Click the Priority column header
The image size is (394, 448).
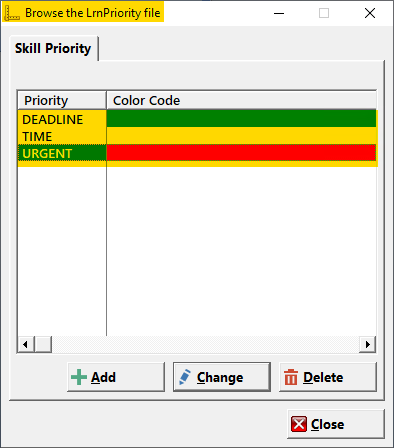pyautogui.click(x=62, y=100)
